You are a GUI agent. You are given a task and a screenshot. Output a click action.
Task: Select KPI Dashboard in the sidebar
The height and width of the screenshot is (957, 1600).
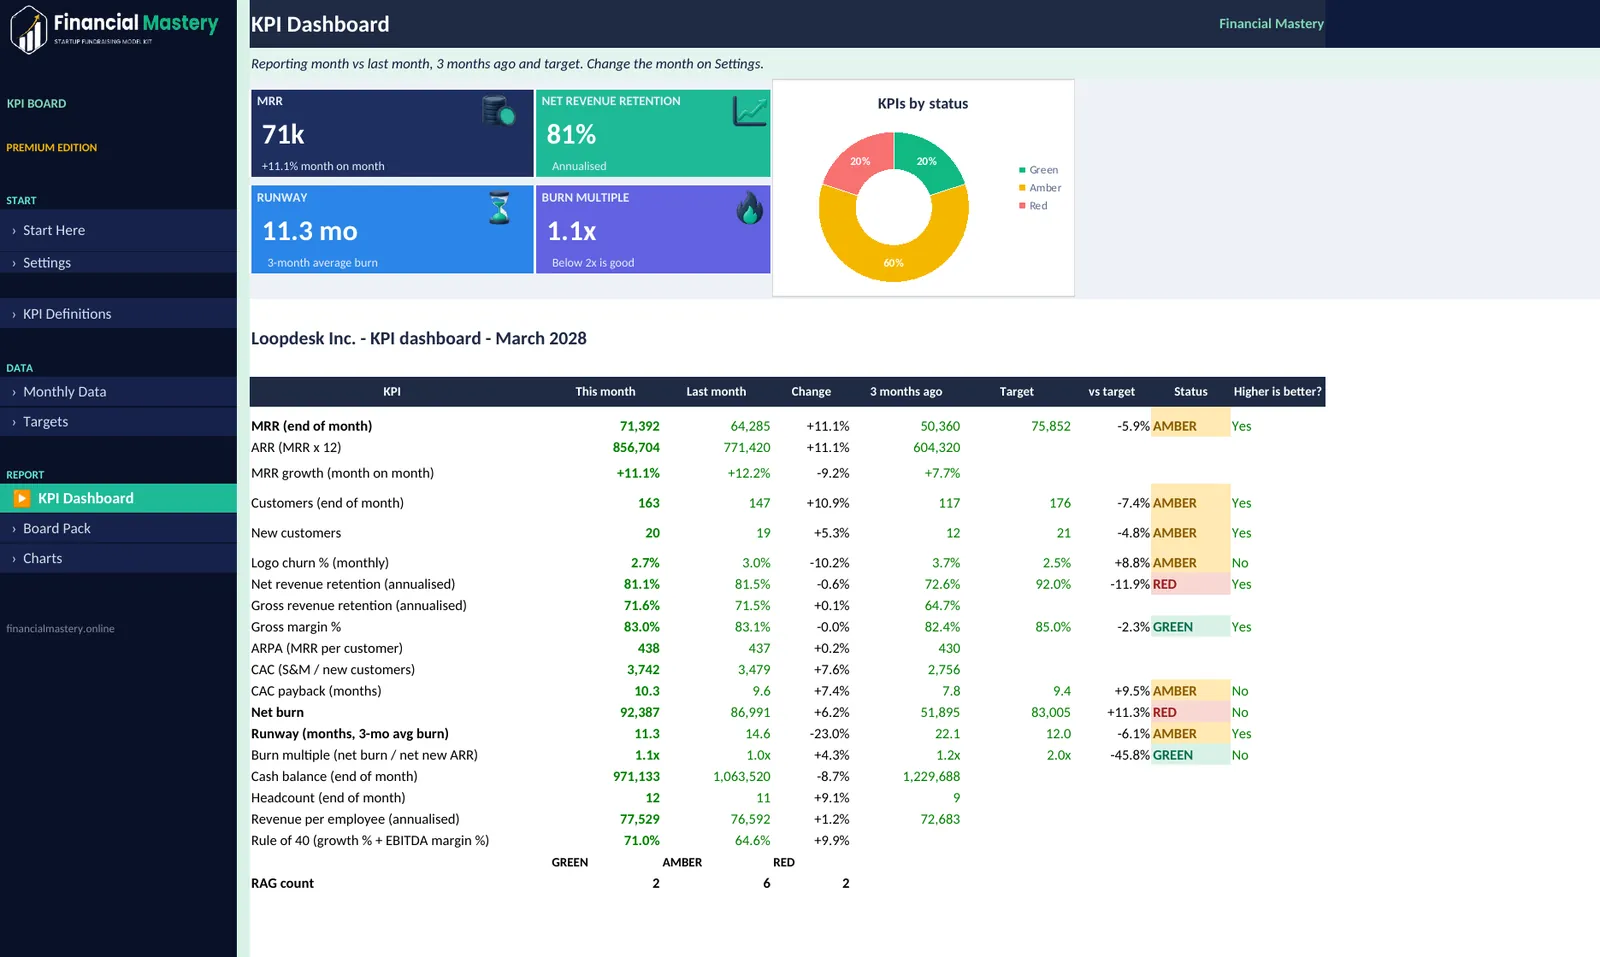(118, 498)
